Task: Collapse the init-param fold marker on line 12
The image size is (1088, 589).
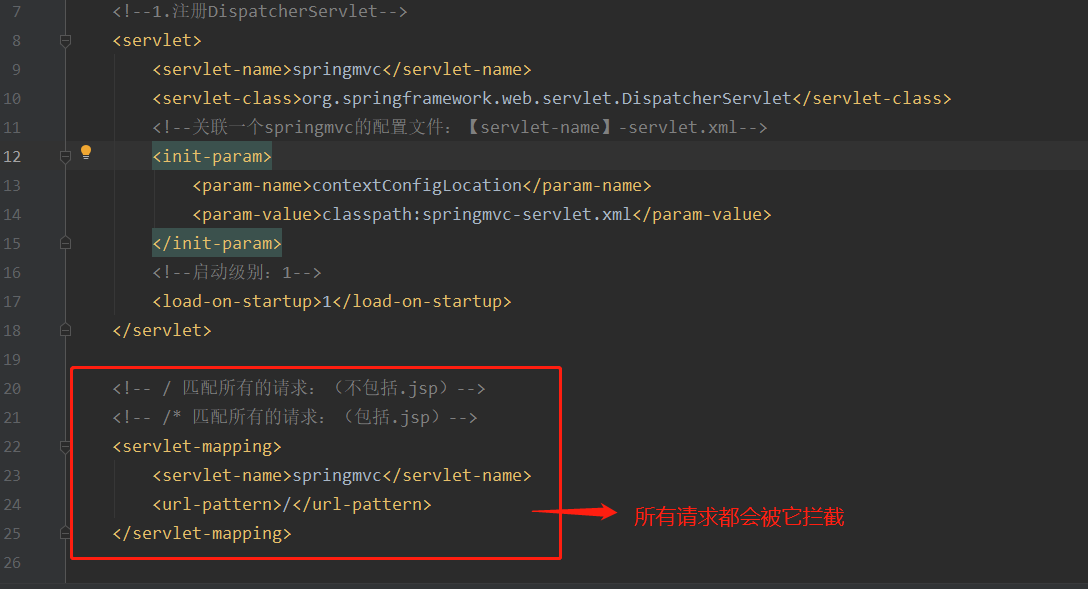Action: [65, 157]
